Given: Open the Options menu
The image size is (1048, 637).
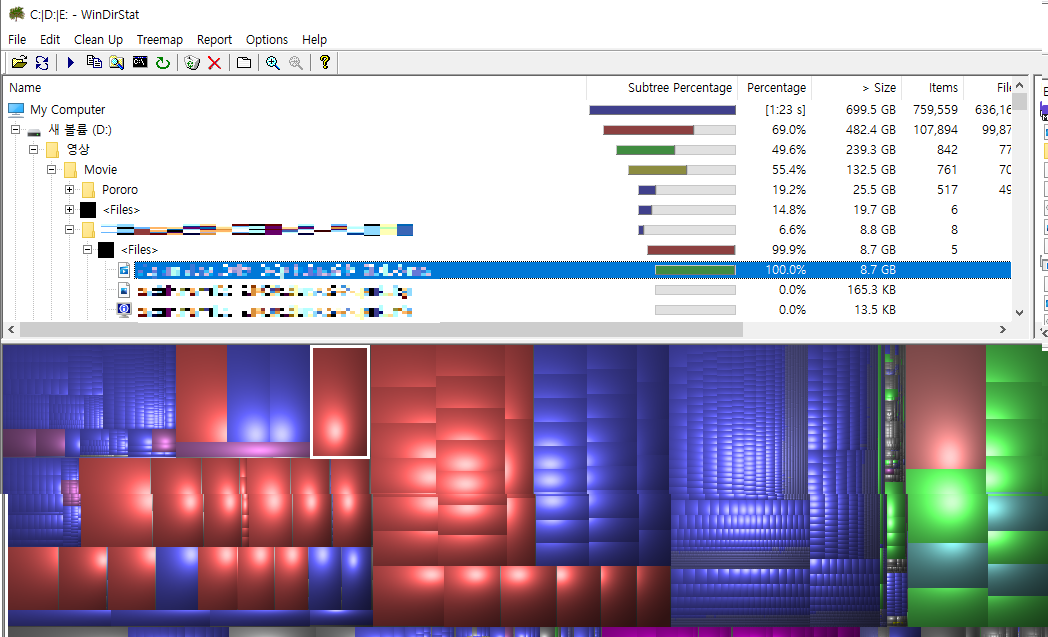Looking at the screenshot, I should tap(267, 39).
